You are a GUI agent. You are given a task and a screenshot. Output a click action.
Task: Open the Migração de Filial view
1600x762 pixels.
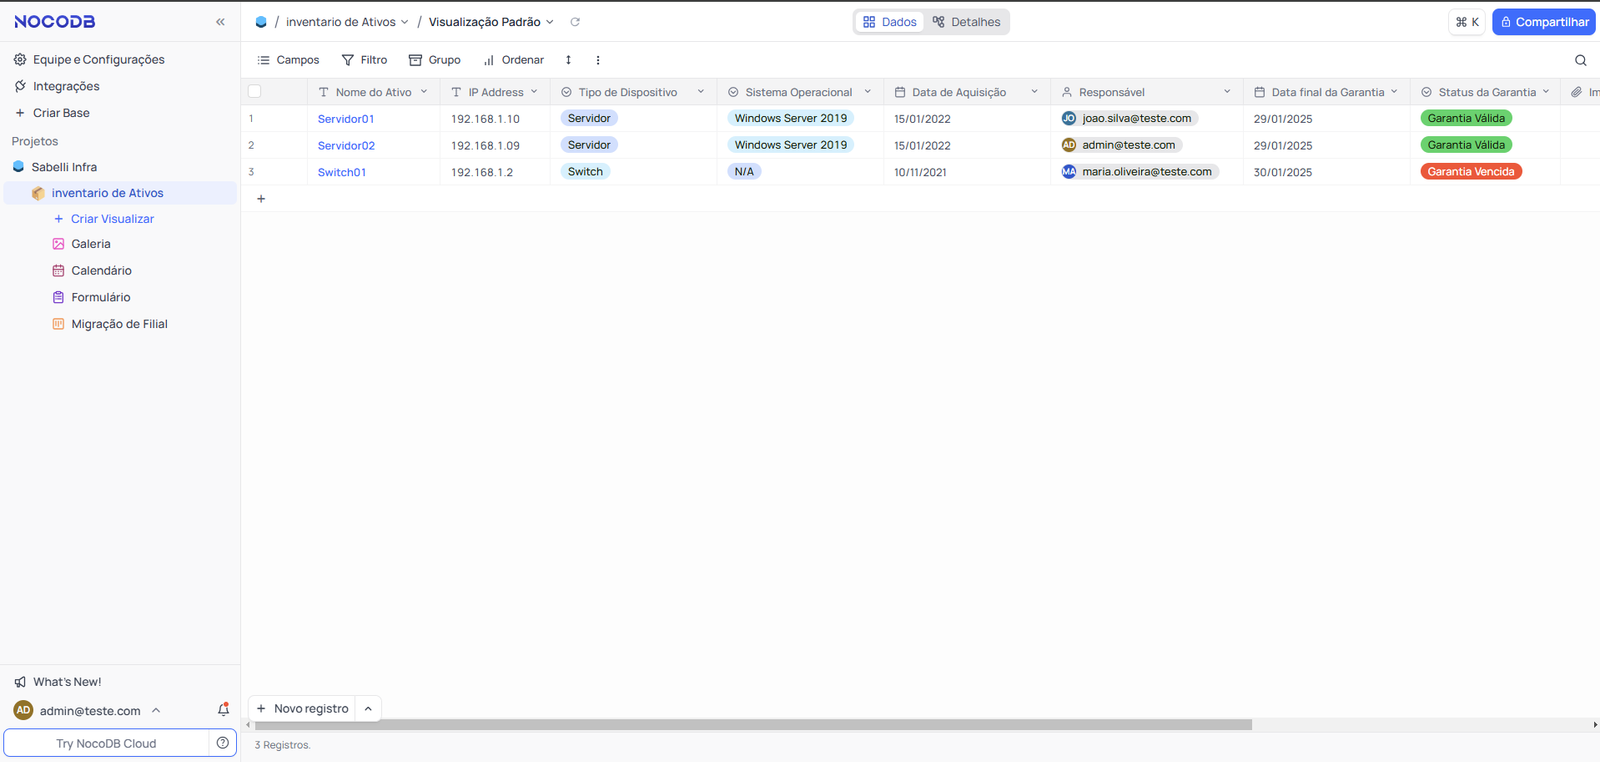pos(119,324)
